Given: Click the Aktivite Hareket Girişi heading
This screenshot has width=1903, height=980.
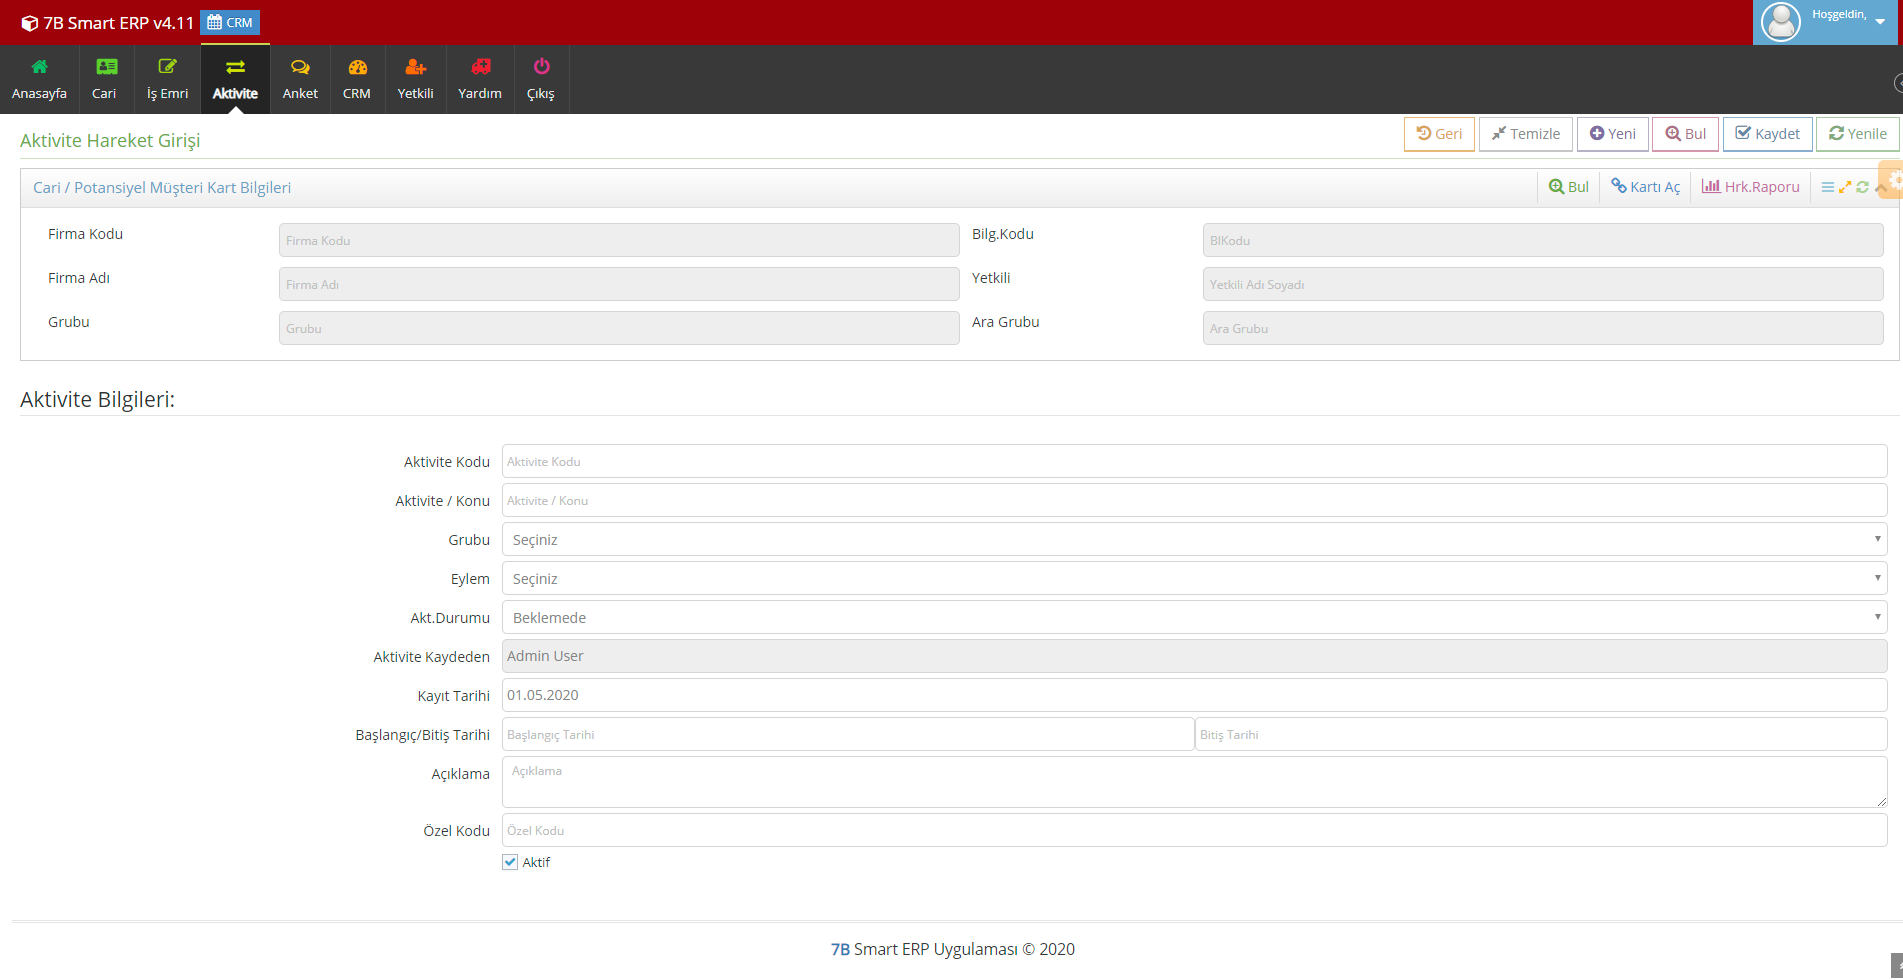Looking at the screenshot, I should coord(110,140).
